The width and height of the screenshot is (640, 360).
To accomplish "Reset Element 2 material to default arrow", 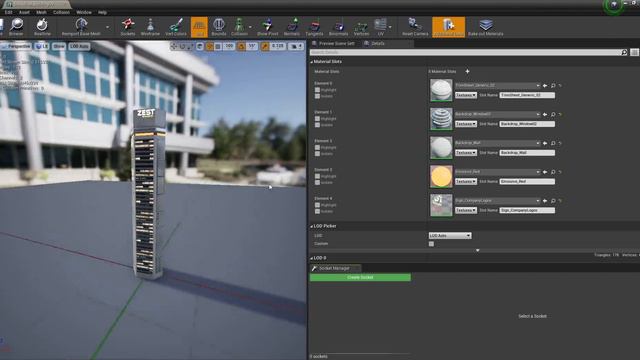I will pos(560,143).
